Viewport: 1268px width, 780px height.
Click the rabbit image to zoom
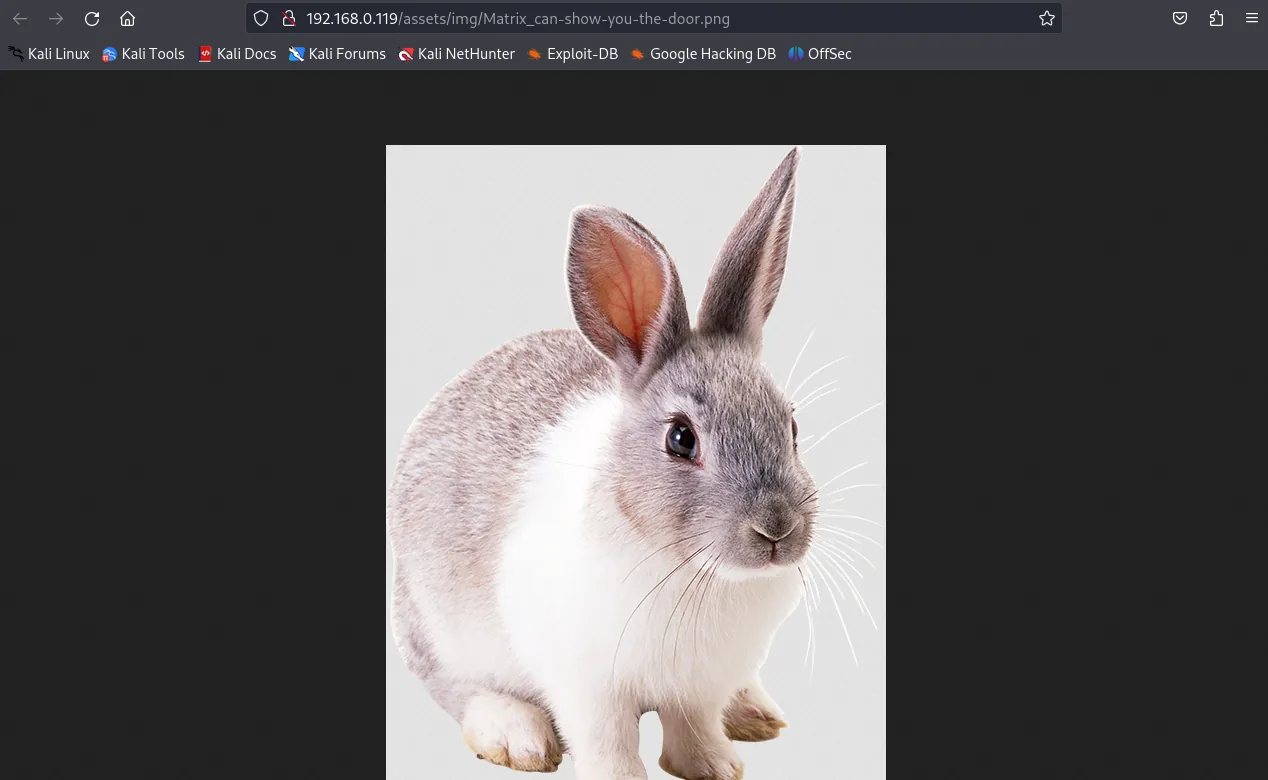click(636, 462)
